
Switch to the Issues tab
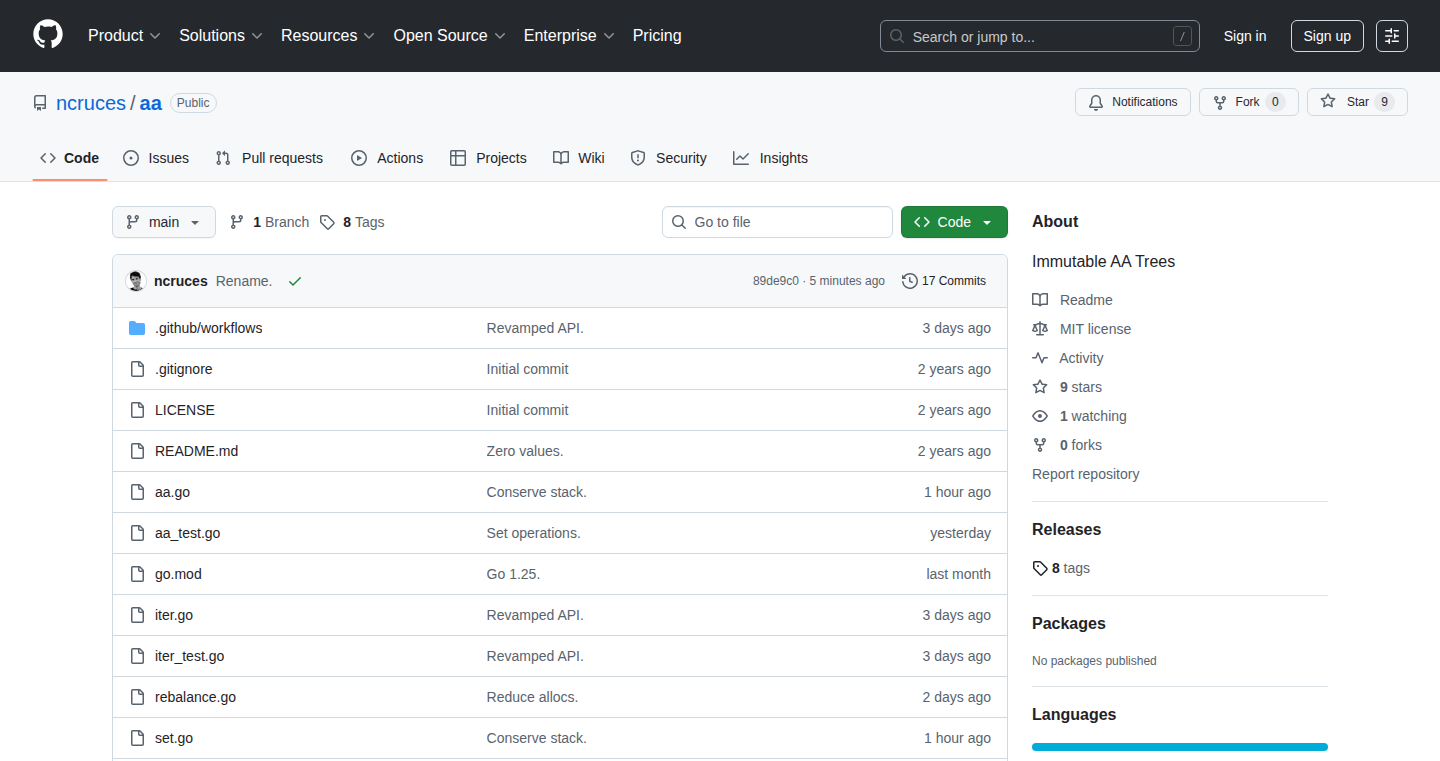[x=156, y=158]
